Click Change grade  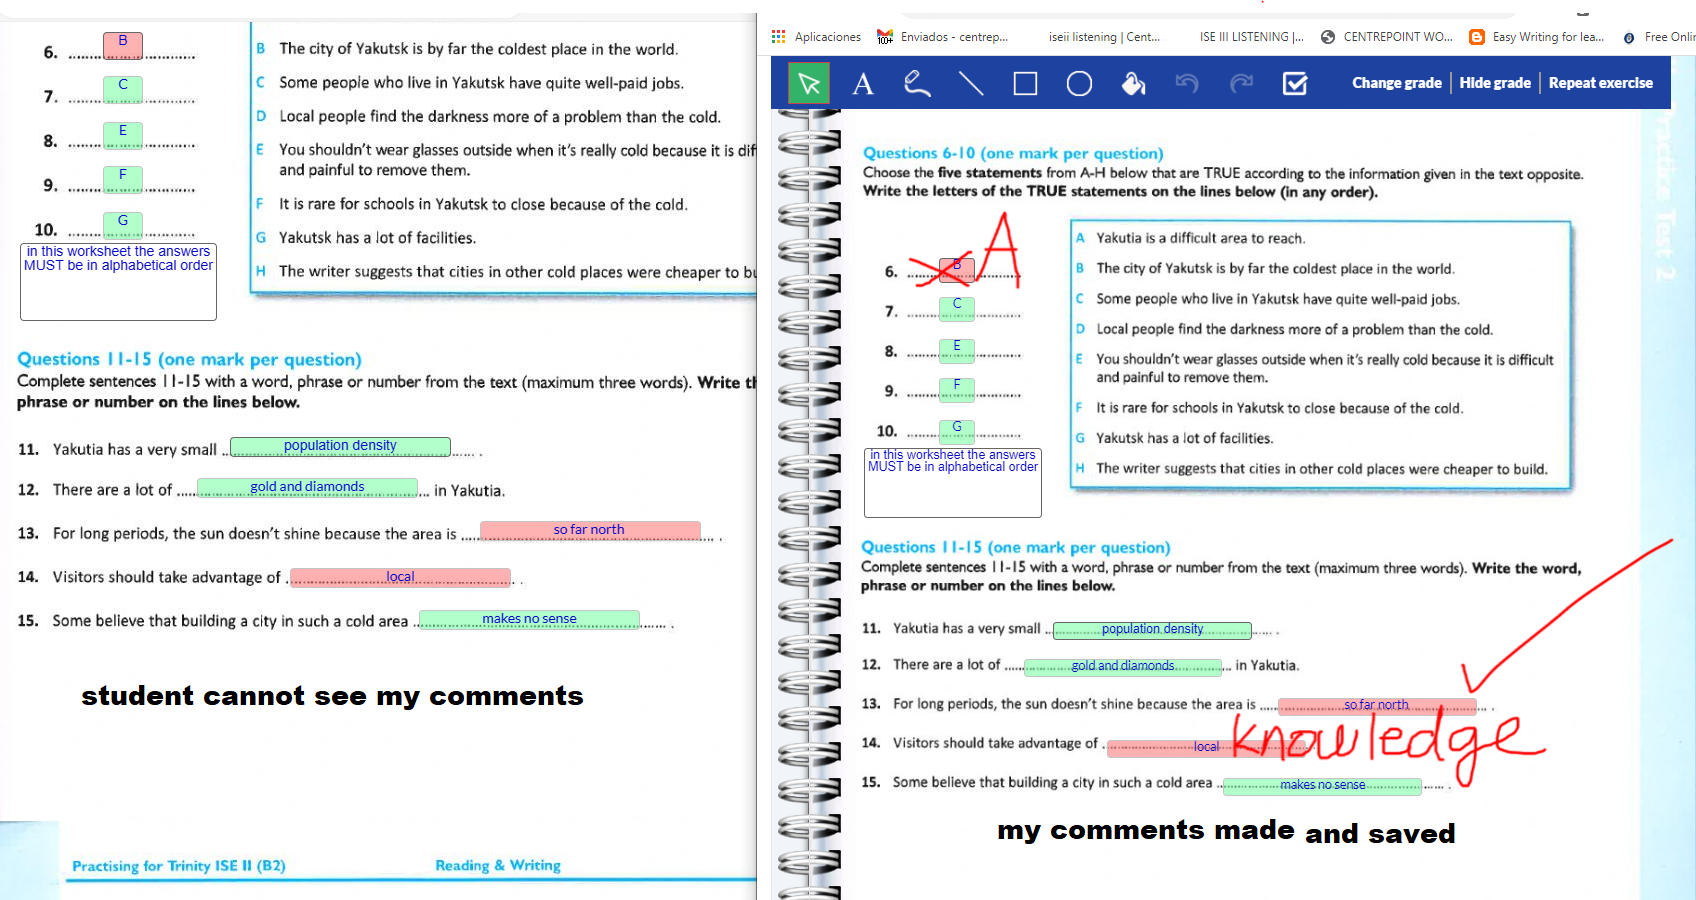pyautogui.click(x=1396, y=83)
